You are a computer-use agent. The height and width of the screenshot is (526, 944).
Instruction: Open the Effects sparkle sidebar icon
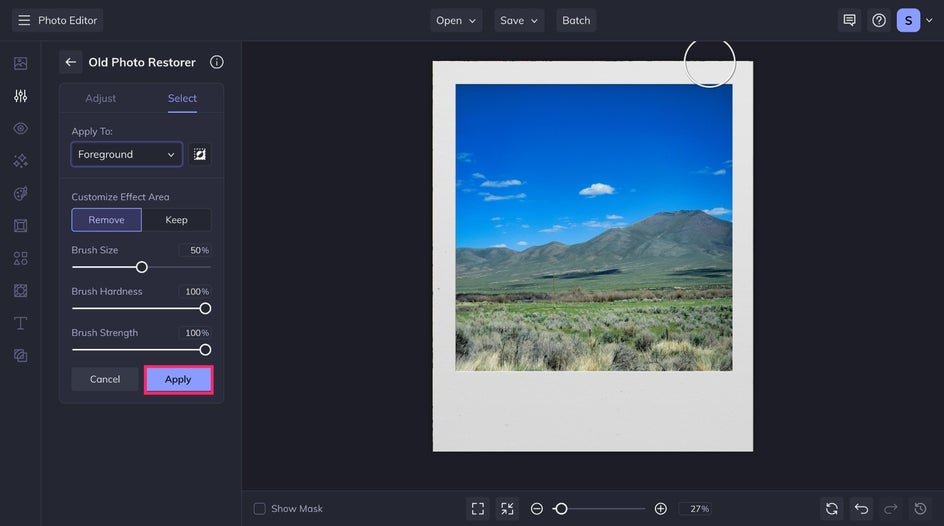click(x=20, y=161)
